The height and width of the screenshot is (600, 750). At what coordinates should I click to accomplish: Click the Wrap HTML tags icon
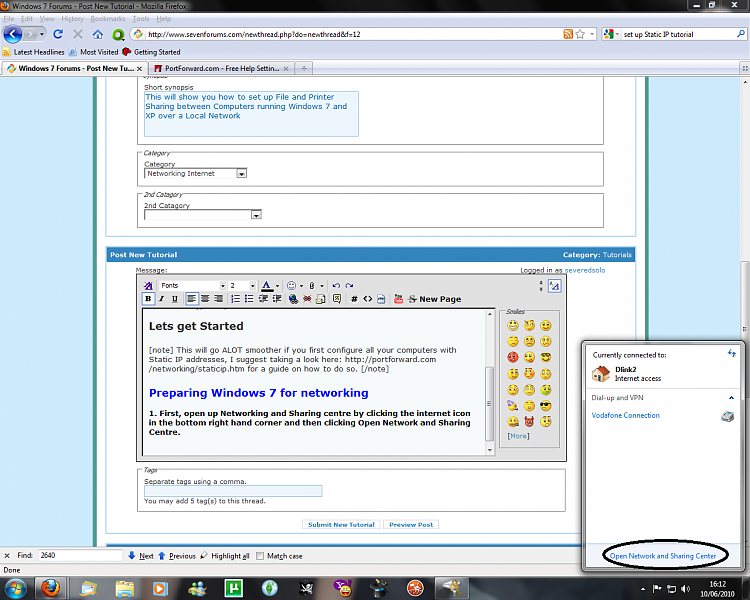coord(367,299)
